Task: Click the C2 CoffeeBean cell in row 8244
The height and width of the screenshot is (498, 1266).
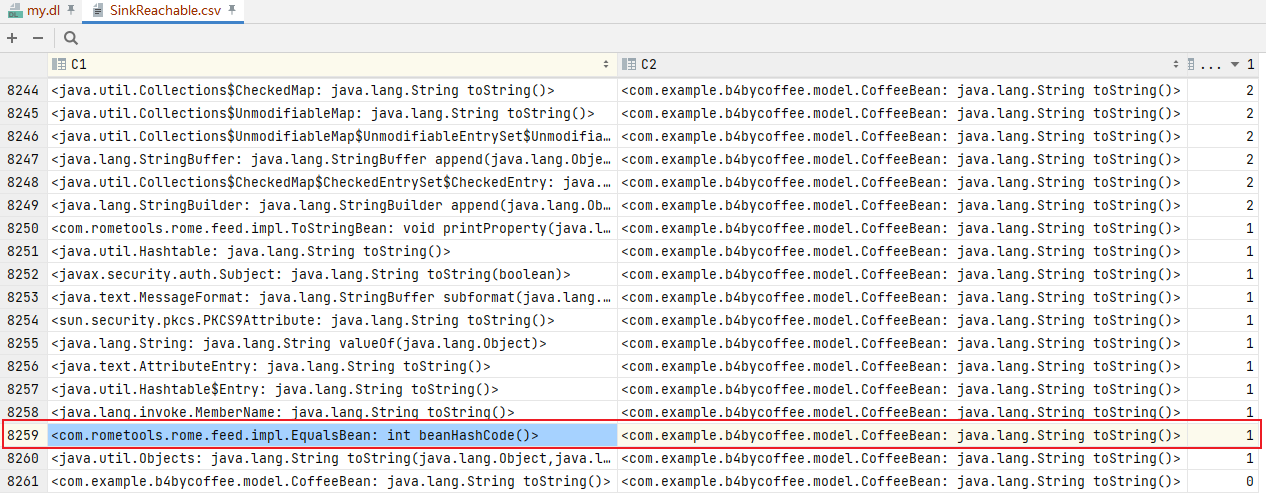Action: (902, 90)
